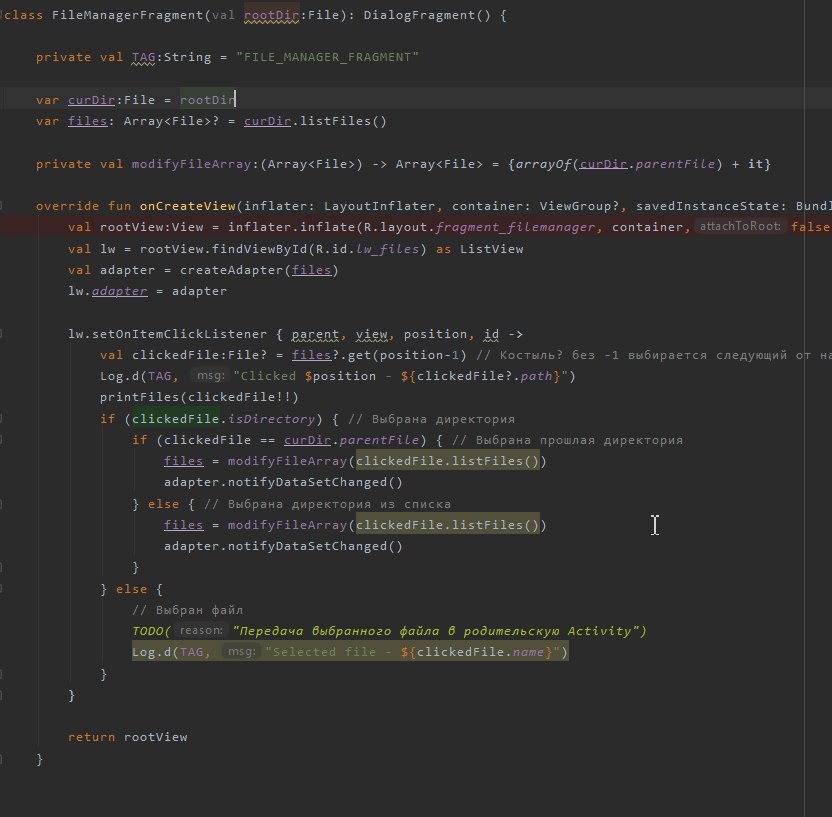Click the italic name property

coord(527,652)
